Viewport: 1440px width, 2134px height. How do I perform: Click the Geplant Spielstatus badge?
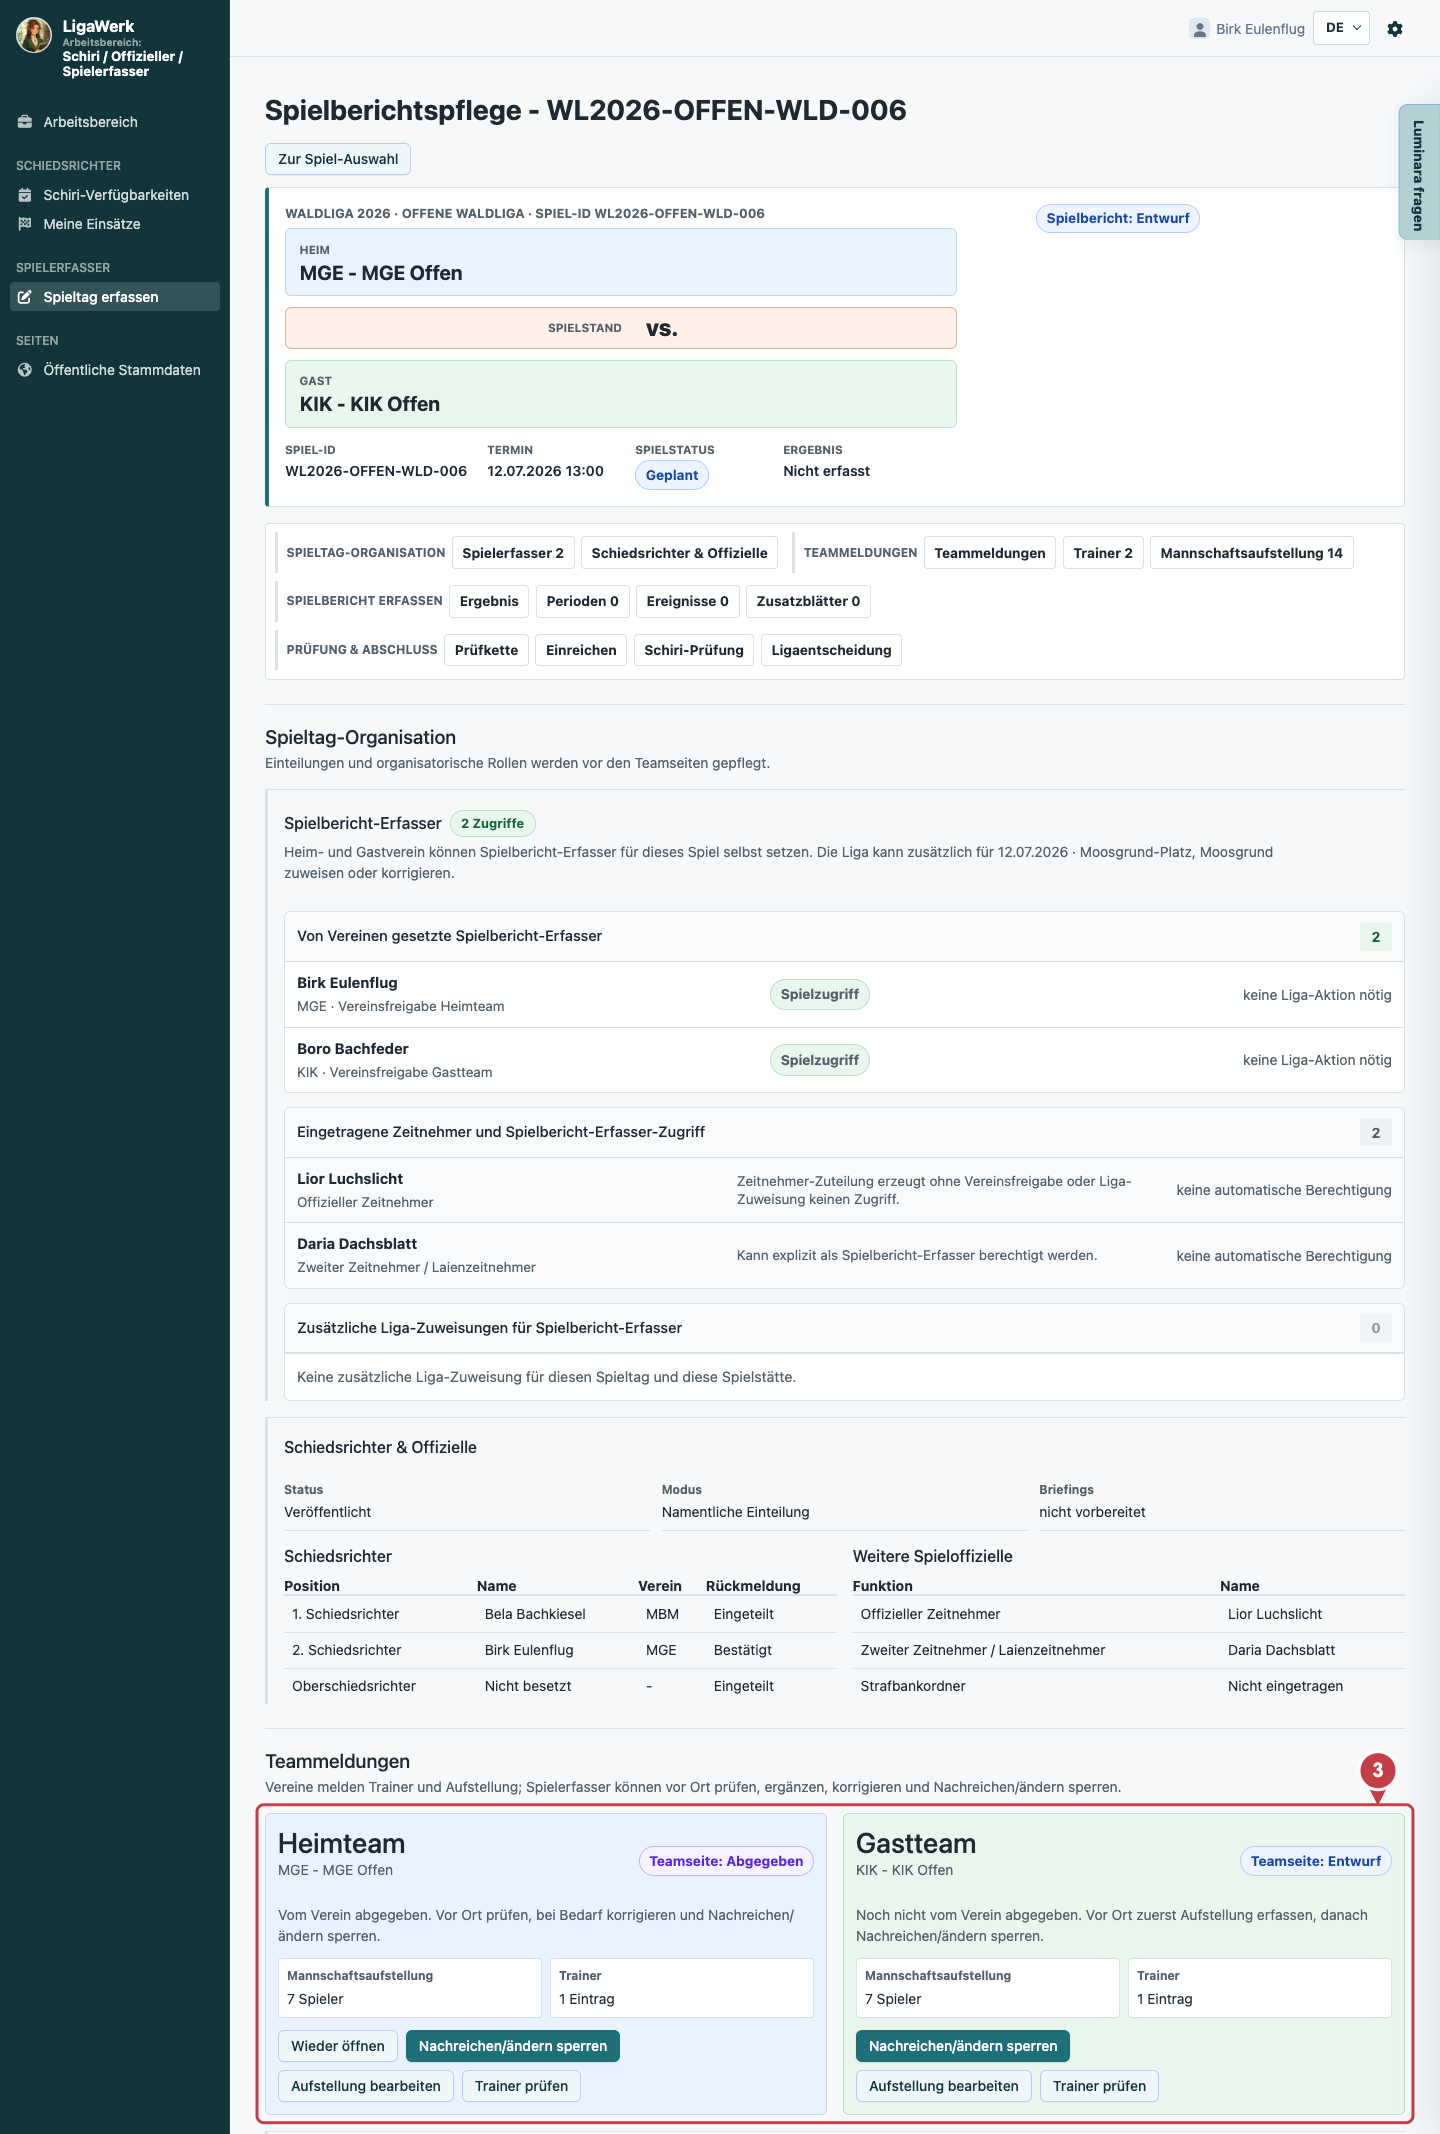(x=672, y=475)
